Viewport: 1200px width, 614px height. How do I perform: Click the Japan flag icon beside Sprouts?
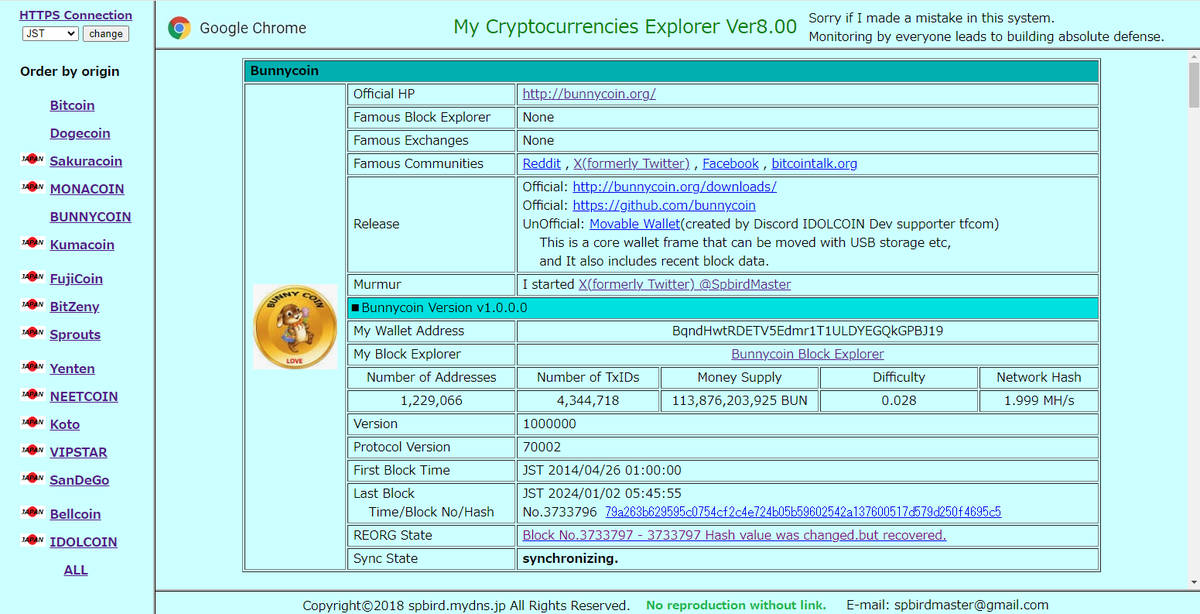click(x=31, y=334)
